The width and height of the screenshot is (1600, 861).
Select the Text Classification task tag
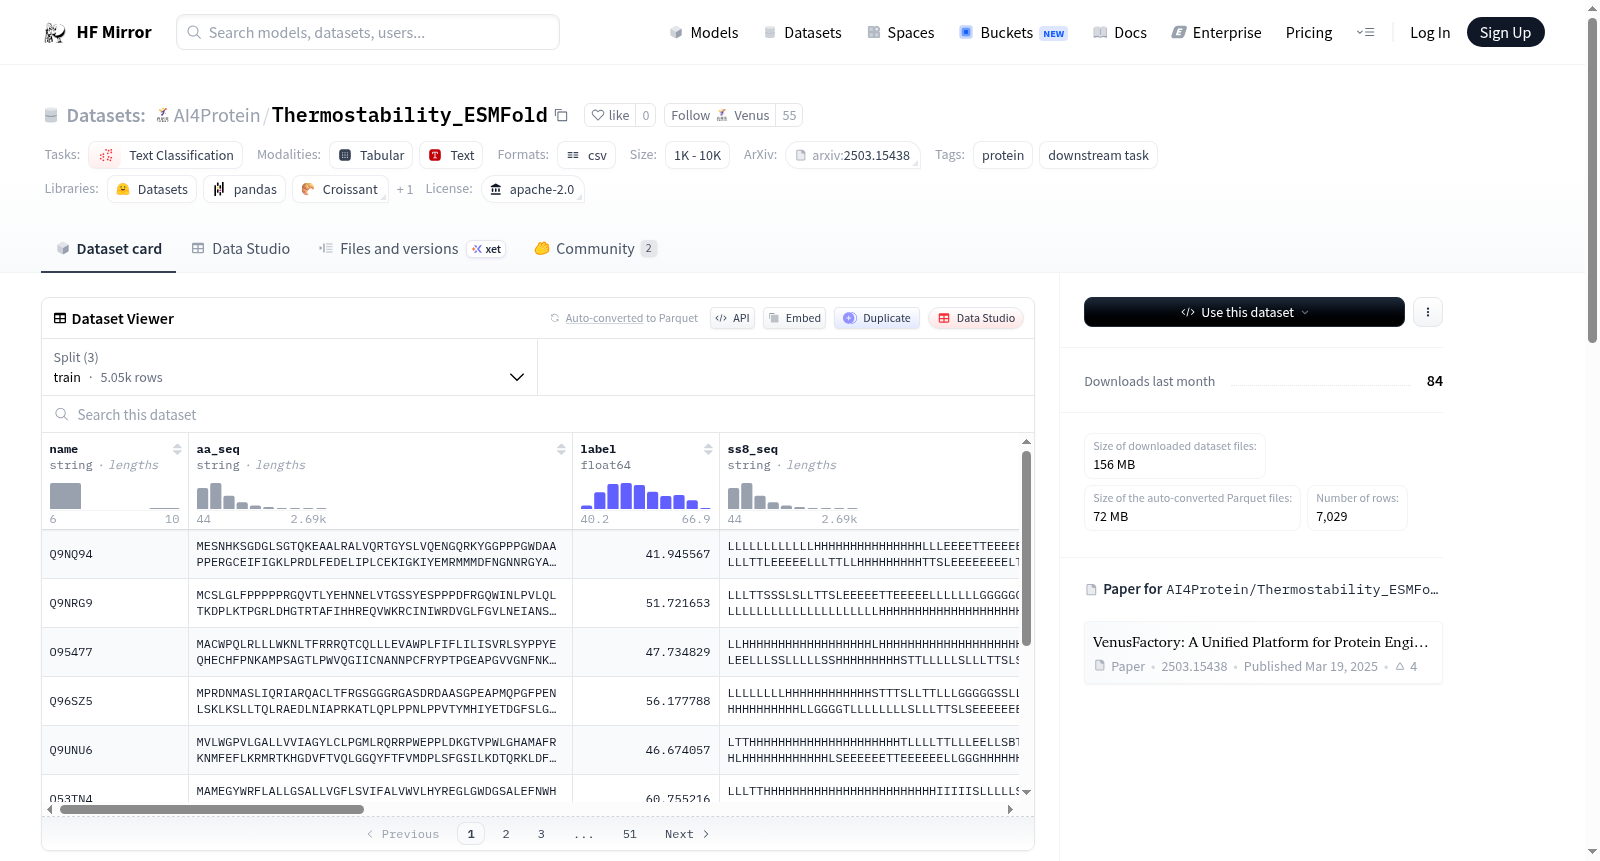tap(166, 156)
